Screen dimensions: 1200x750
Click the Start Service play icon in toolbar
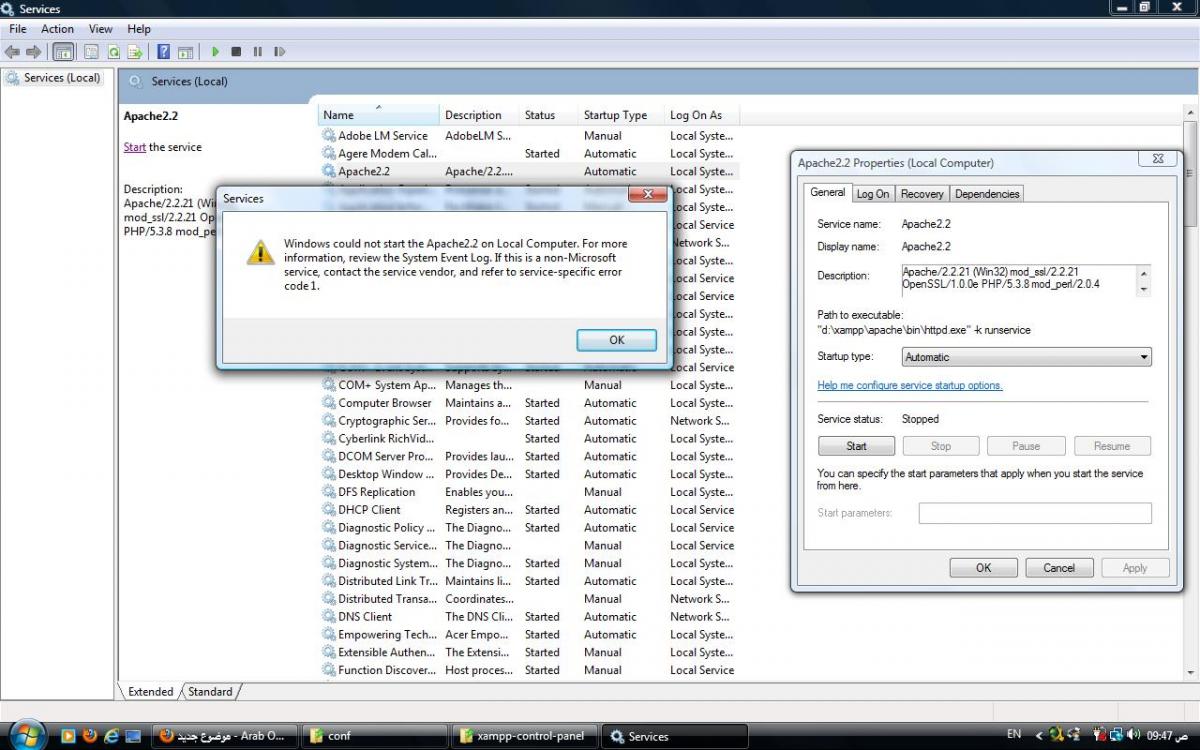pyautogui.click(x=215, y=52)
